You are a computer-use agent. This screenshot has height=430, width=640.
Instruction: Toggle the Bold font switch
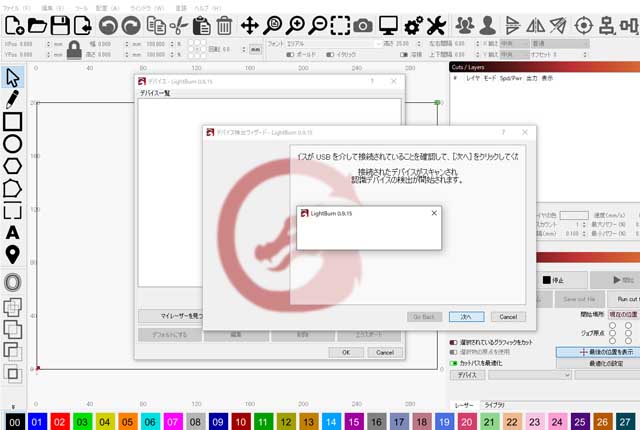pyautogui.click(x=290, y=54)
